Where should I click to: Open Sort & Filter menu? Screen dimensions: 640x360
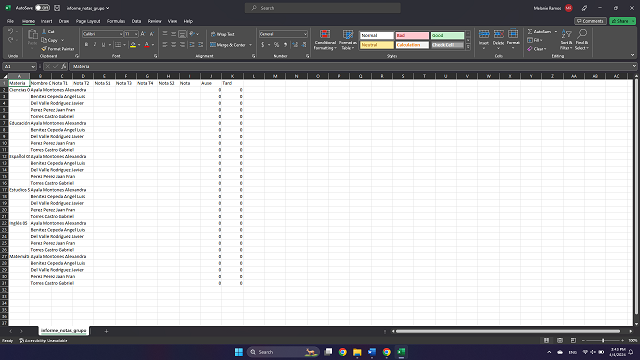(x=566, y=40)
